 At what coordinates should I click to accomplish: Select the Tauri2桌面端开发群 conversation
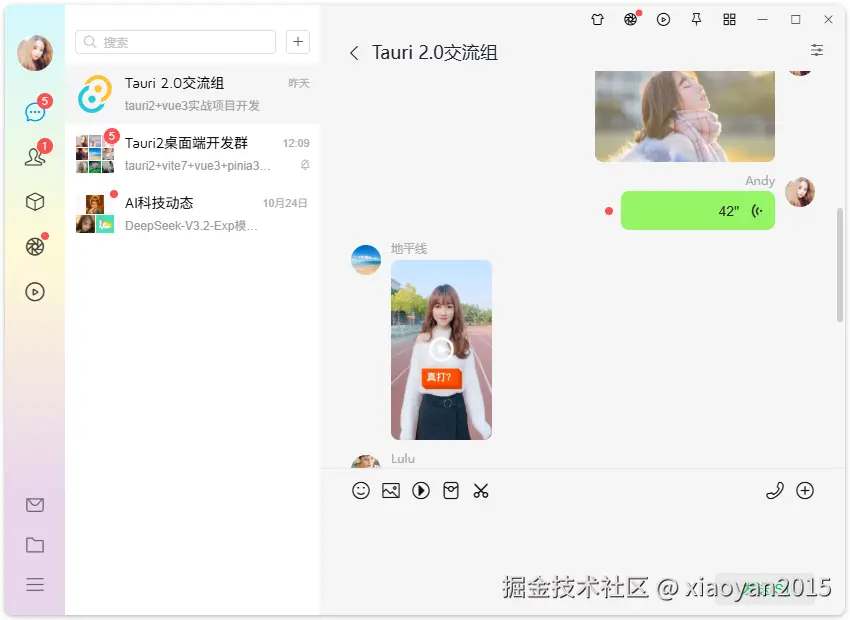(x=190, y=152)
